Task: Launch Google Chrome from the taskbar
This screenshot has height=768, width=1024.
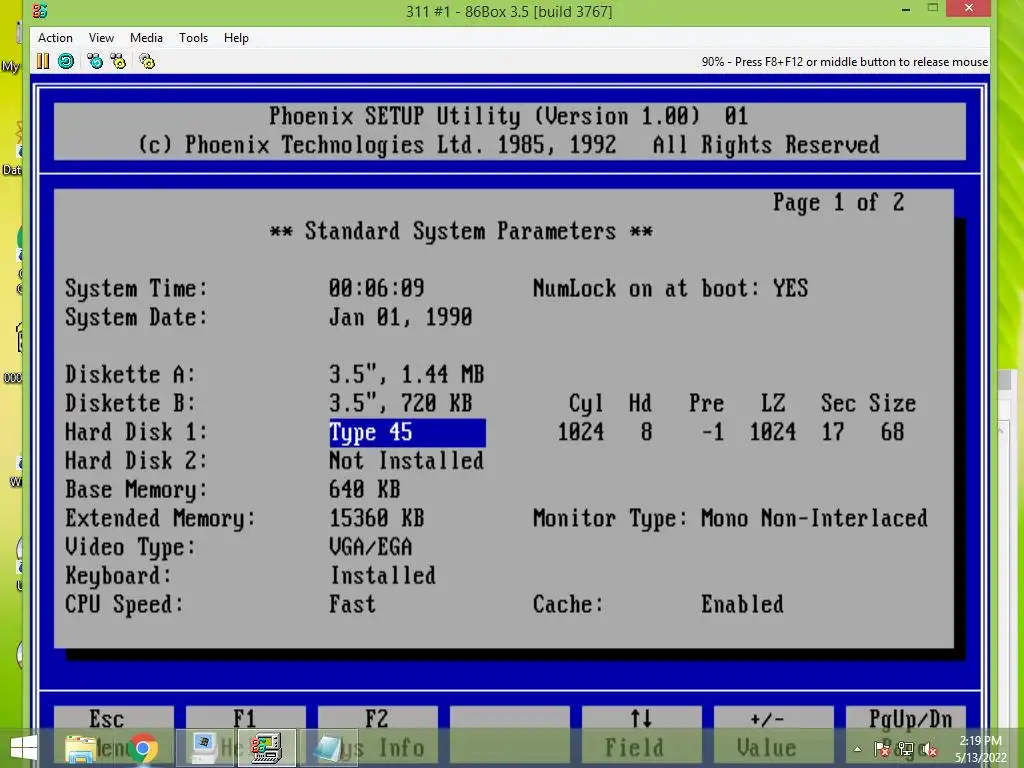Action: click(x=143, y=748)
